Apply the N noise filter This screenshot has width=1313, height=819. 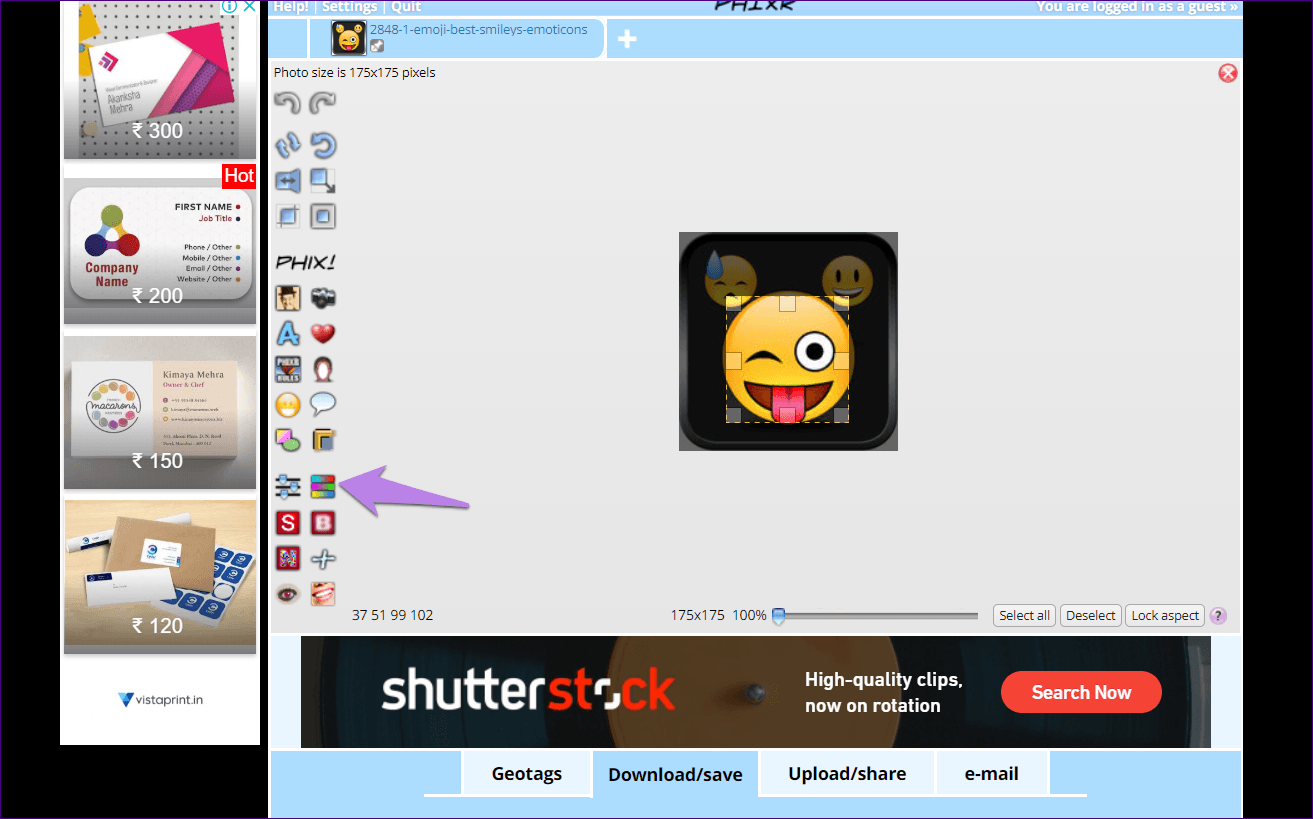coord(288,558)
